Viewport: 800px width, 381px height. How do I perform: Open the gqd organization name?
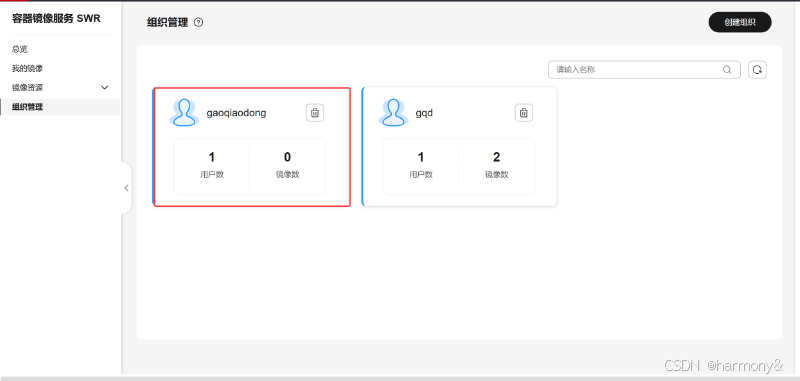pyautogui.click(x=424, y=113)
